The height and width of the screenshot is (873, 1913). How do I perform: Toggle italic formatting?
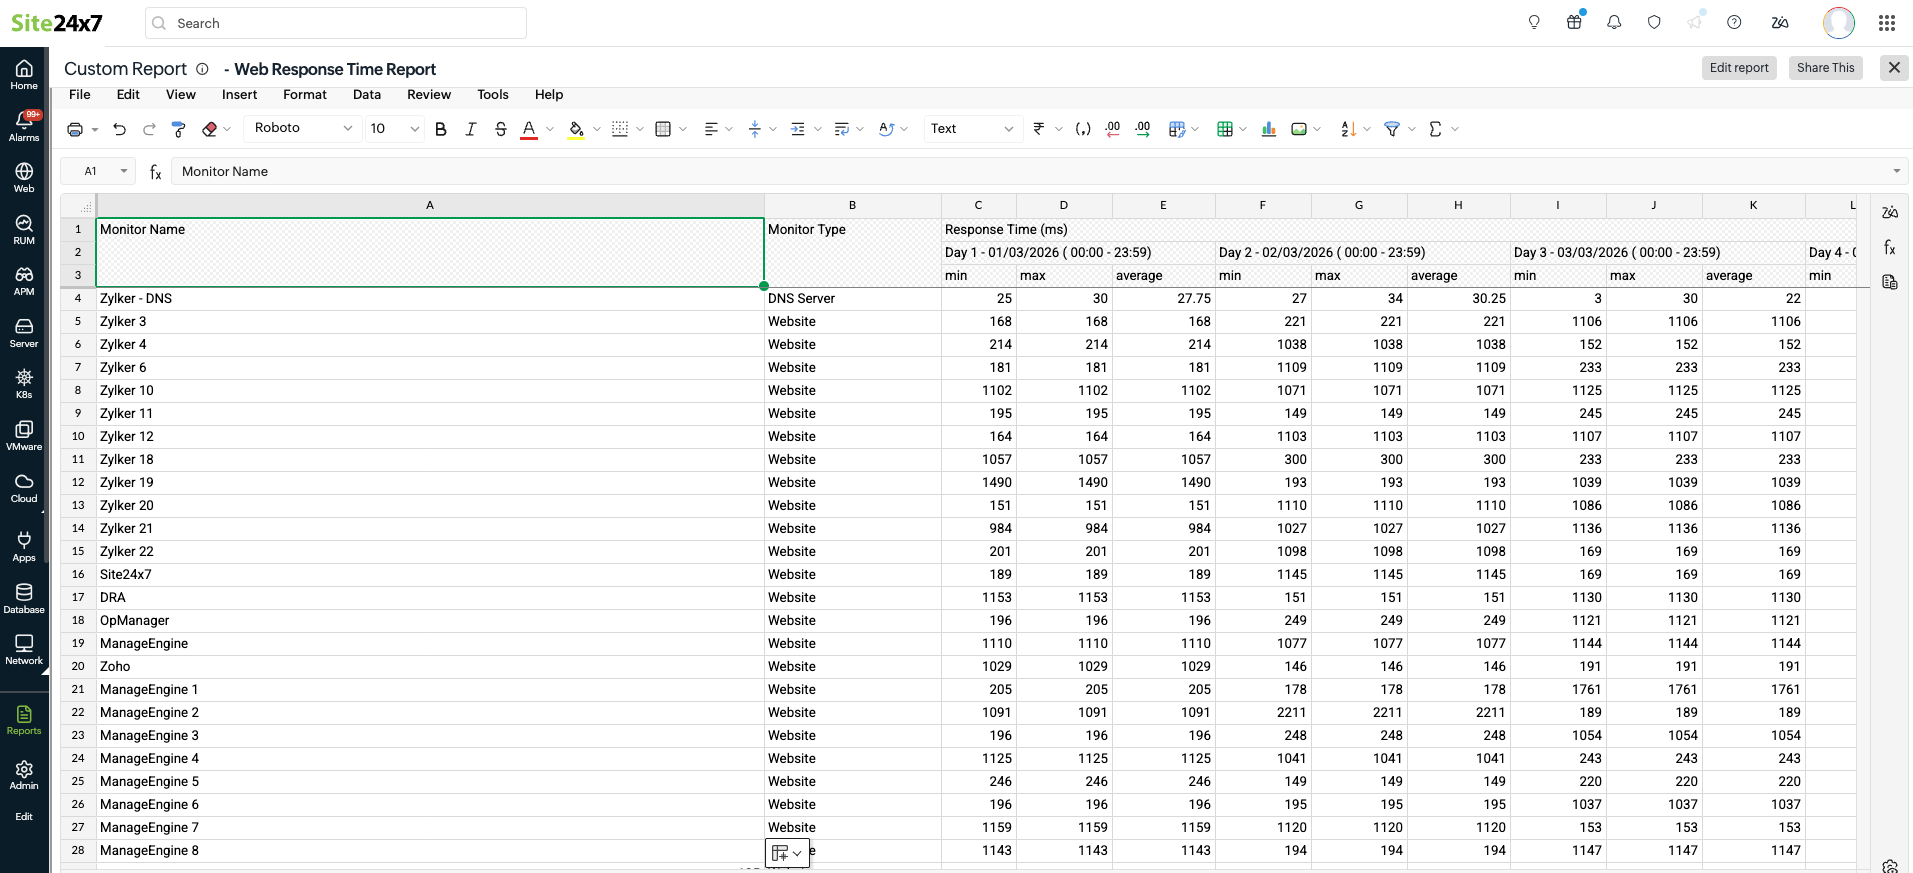tap(471, 129)
